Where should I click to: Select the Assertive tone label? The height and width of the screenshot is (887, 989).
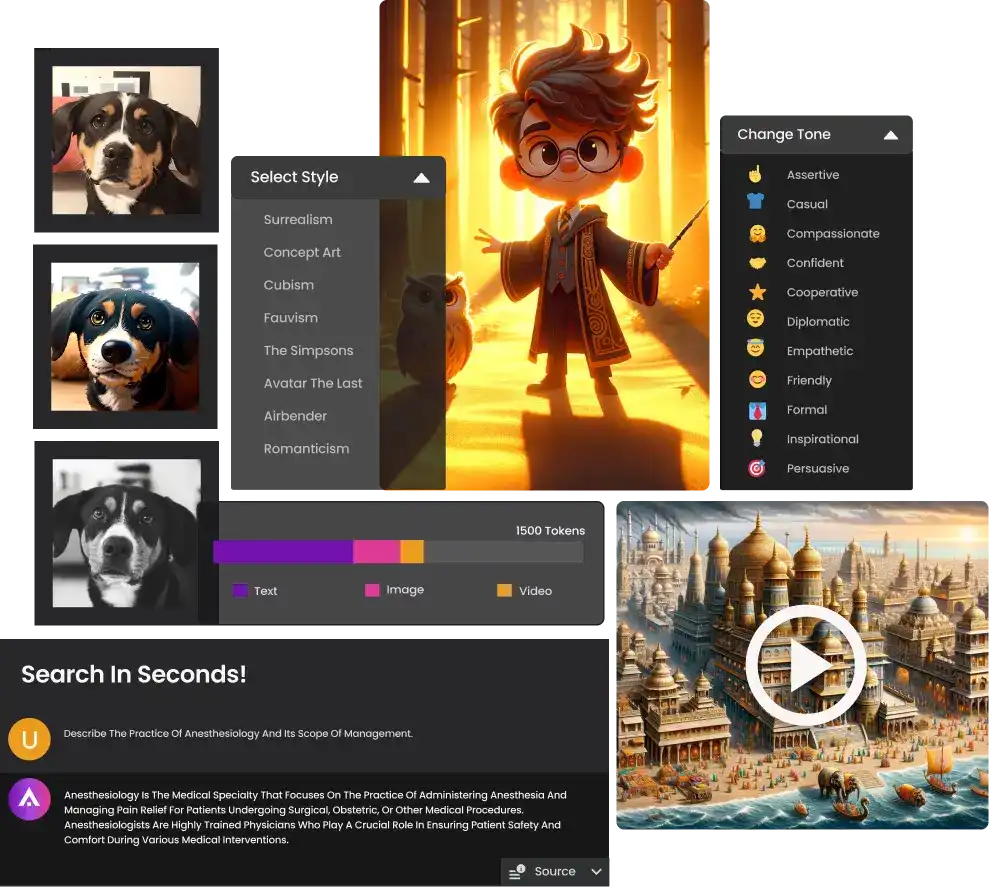(812, 175)
